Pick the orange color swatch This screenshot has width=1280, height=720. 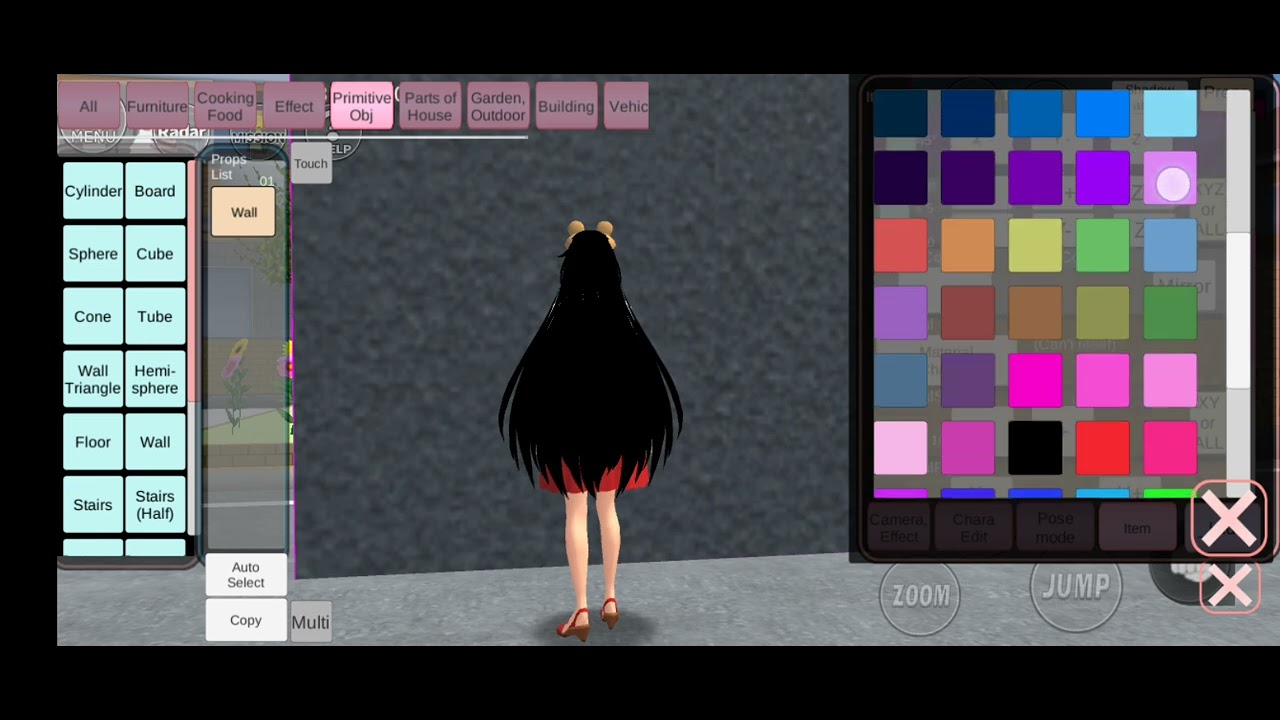click(968, 245)
